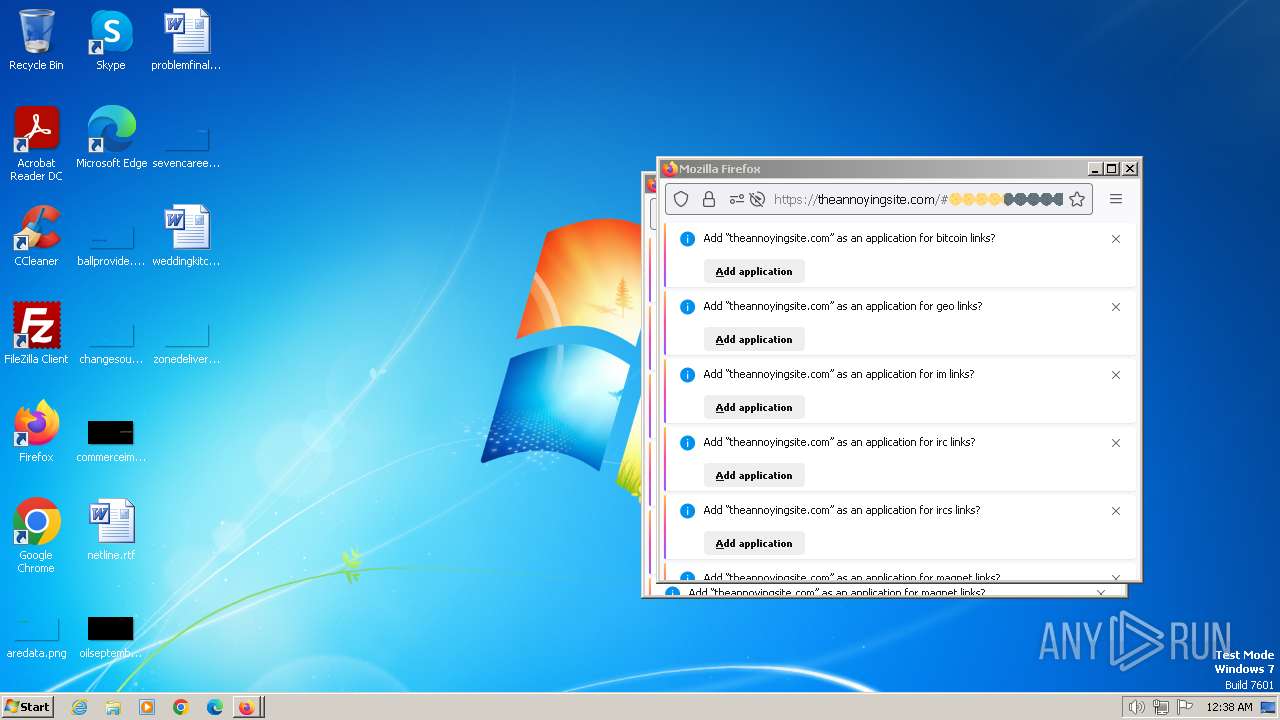Dismiss the bitcoin links notification
1280x720 pixels.
point(1116,239)
